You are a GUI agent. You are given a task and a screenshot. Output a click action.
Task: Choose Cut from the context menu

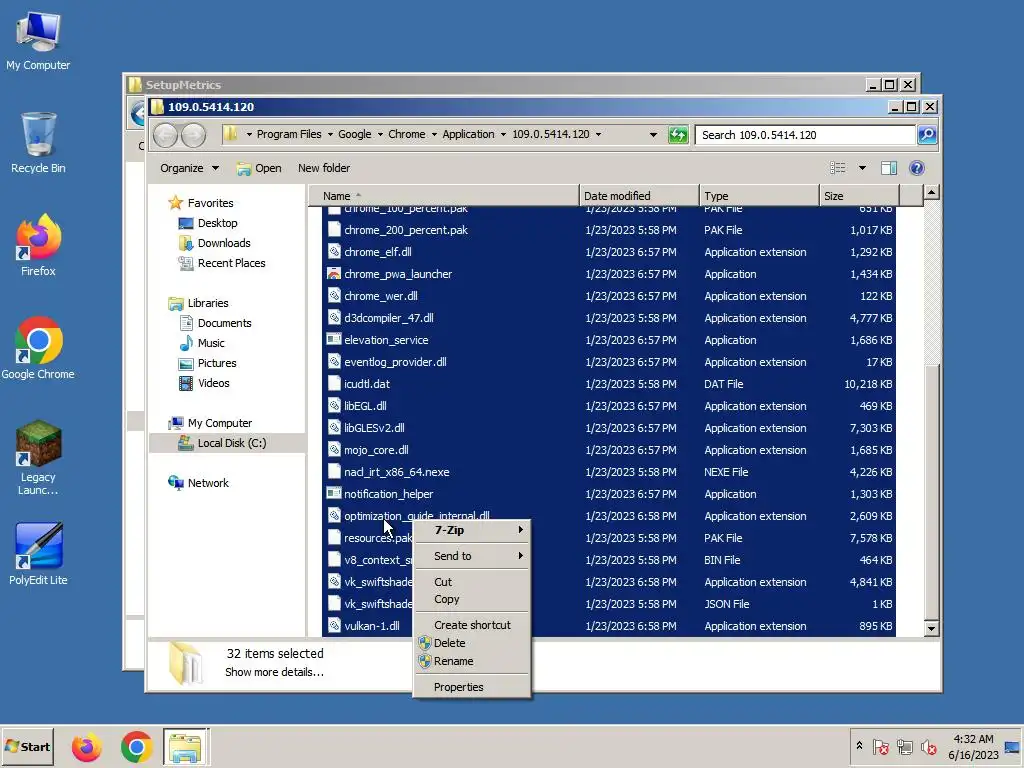tap(472, 582)
